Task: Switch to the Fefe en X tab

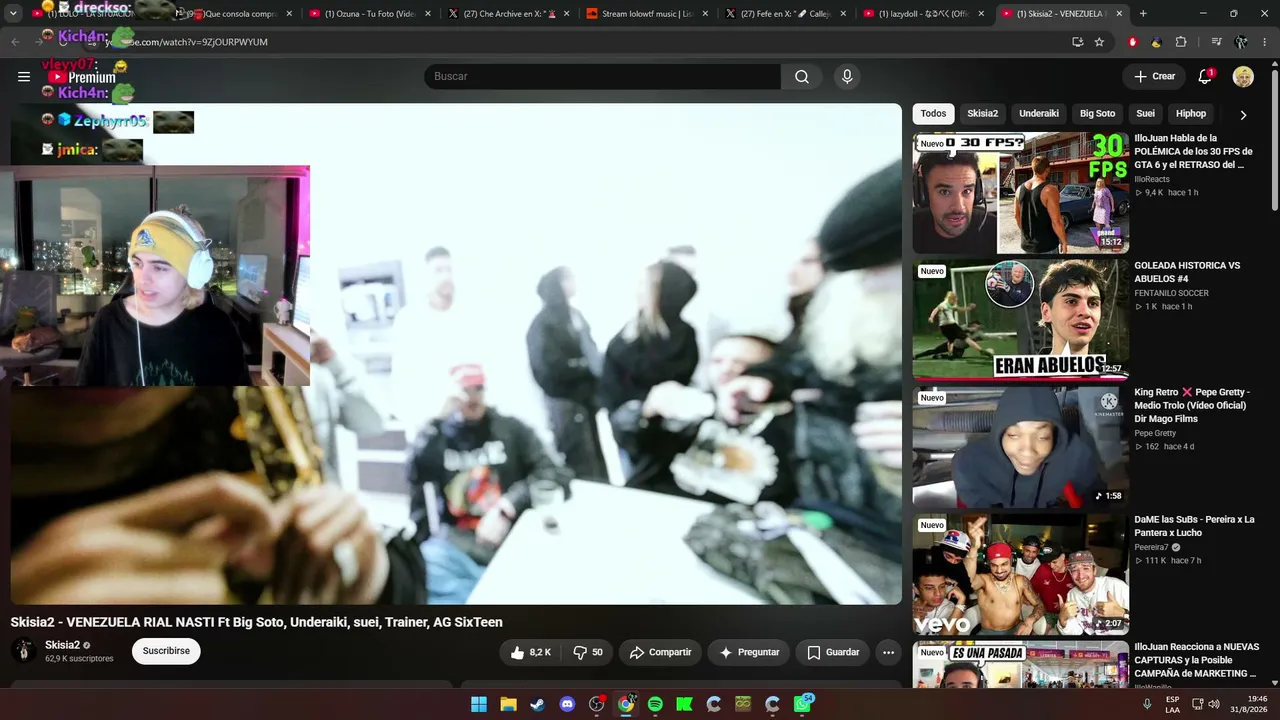Action: [783, 14]
